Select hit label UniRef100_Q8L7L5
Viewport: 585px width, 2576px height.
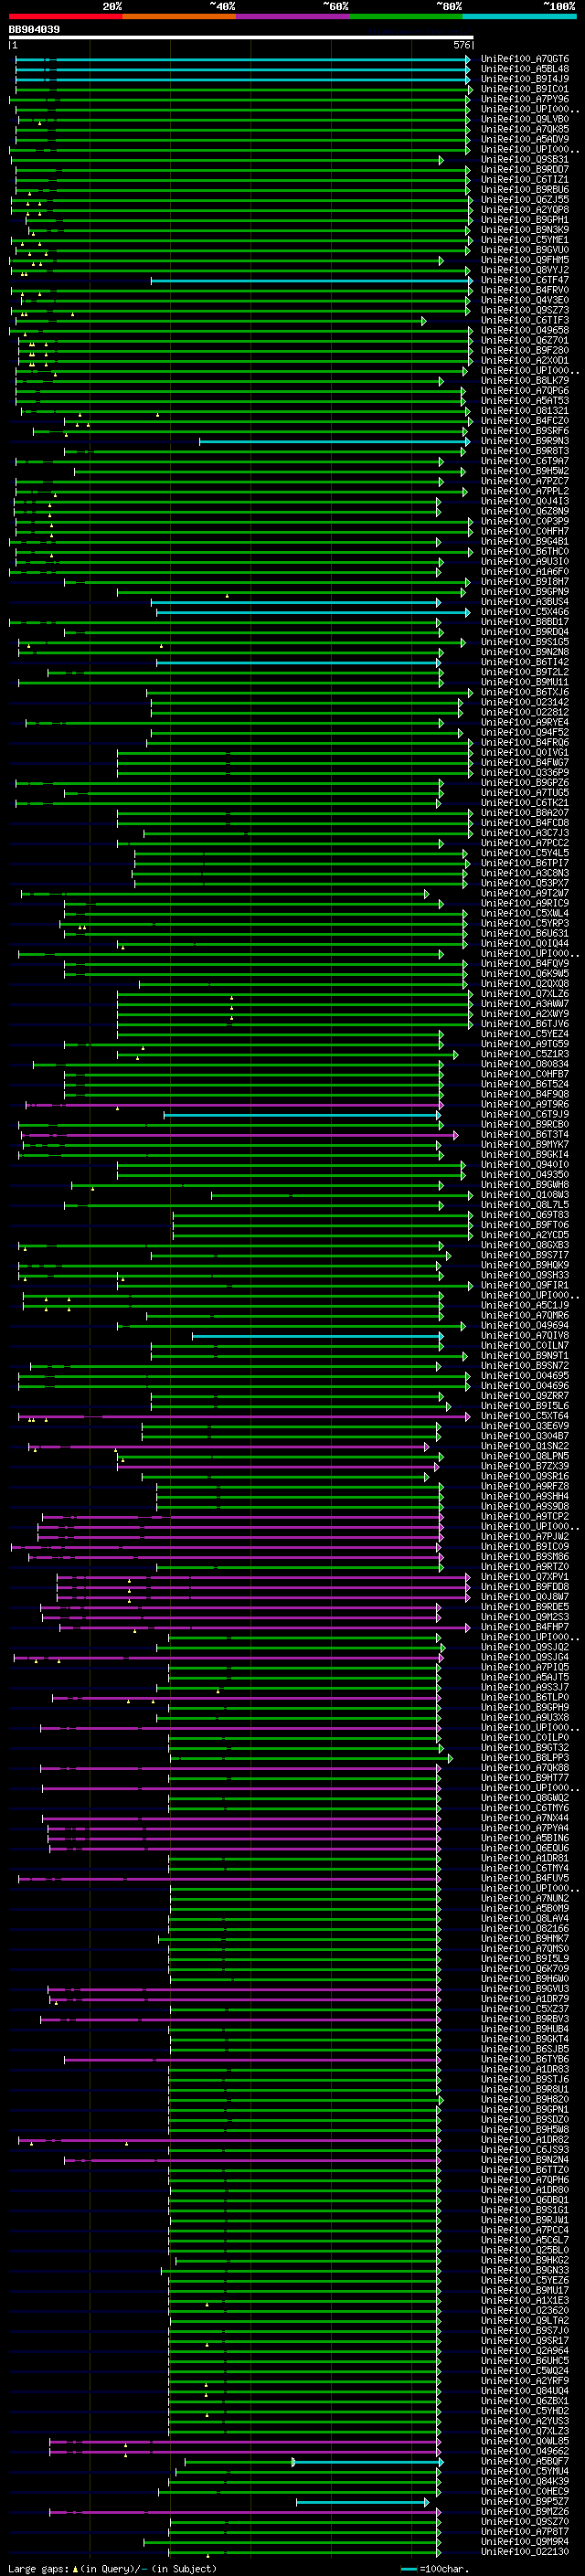[x=525, y=1205]
